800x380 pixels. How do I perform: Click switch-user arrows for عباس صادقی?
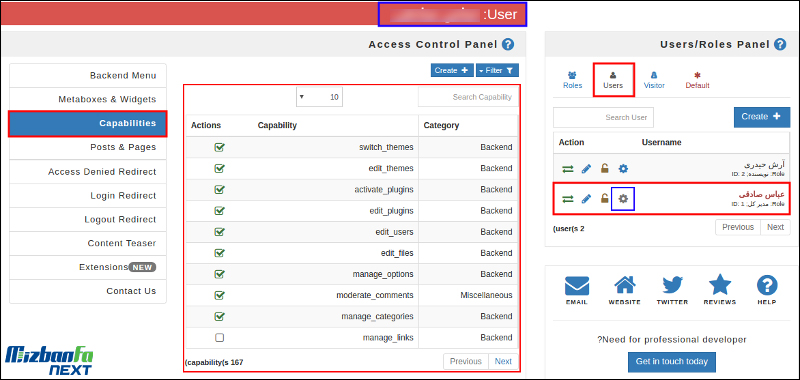[568, 199]
